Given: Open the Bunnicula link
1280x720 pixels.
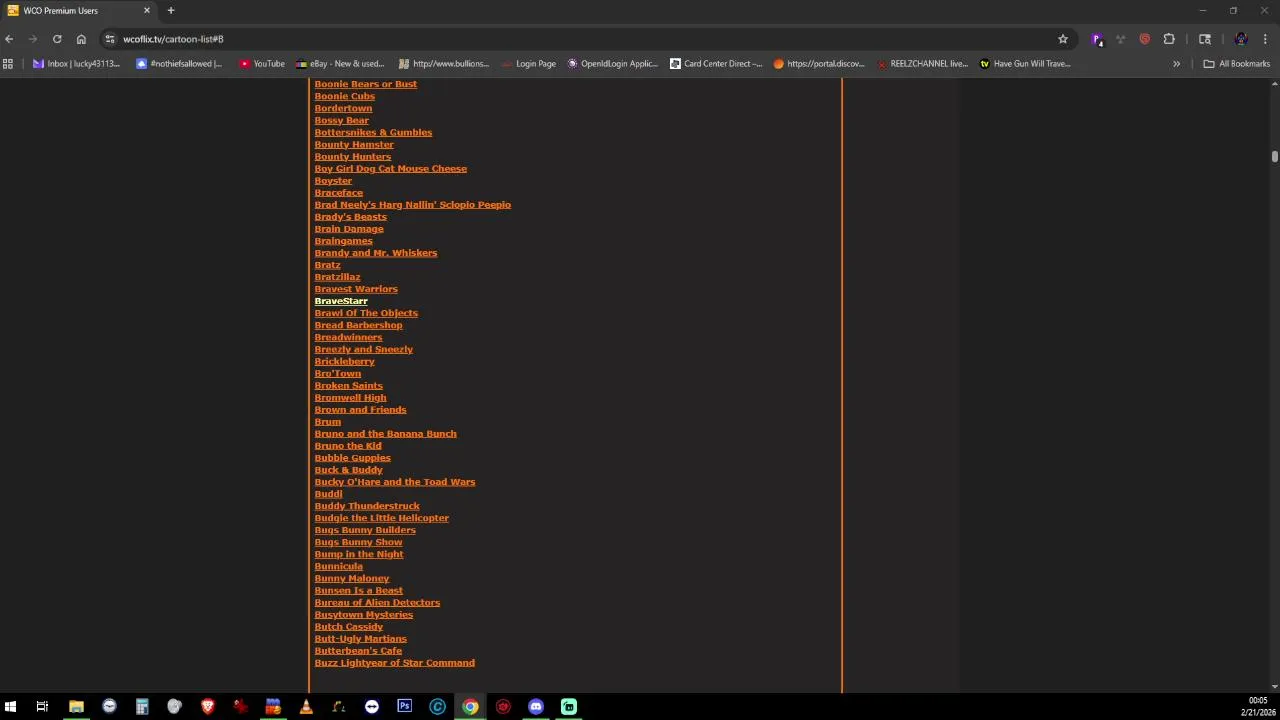Looking at the screenshot, I should click(338, 566).
